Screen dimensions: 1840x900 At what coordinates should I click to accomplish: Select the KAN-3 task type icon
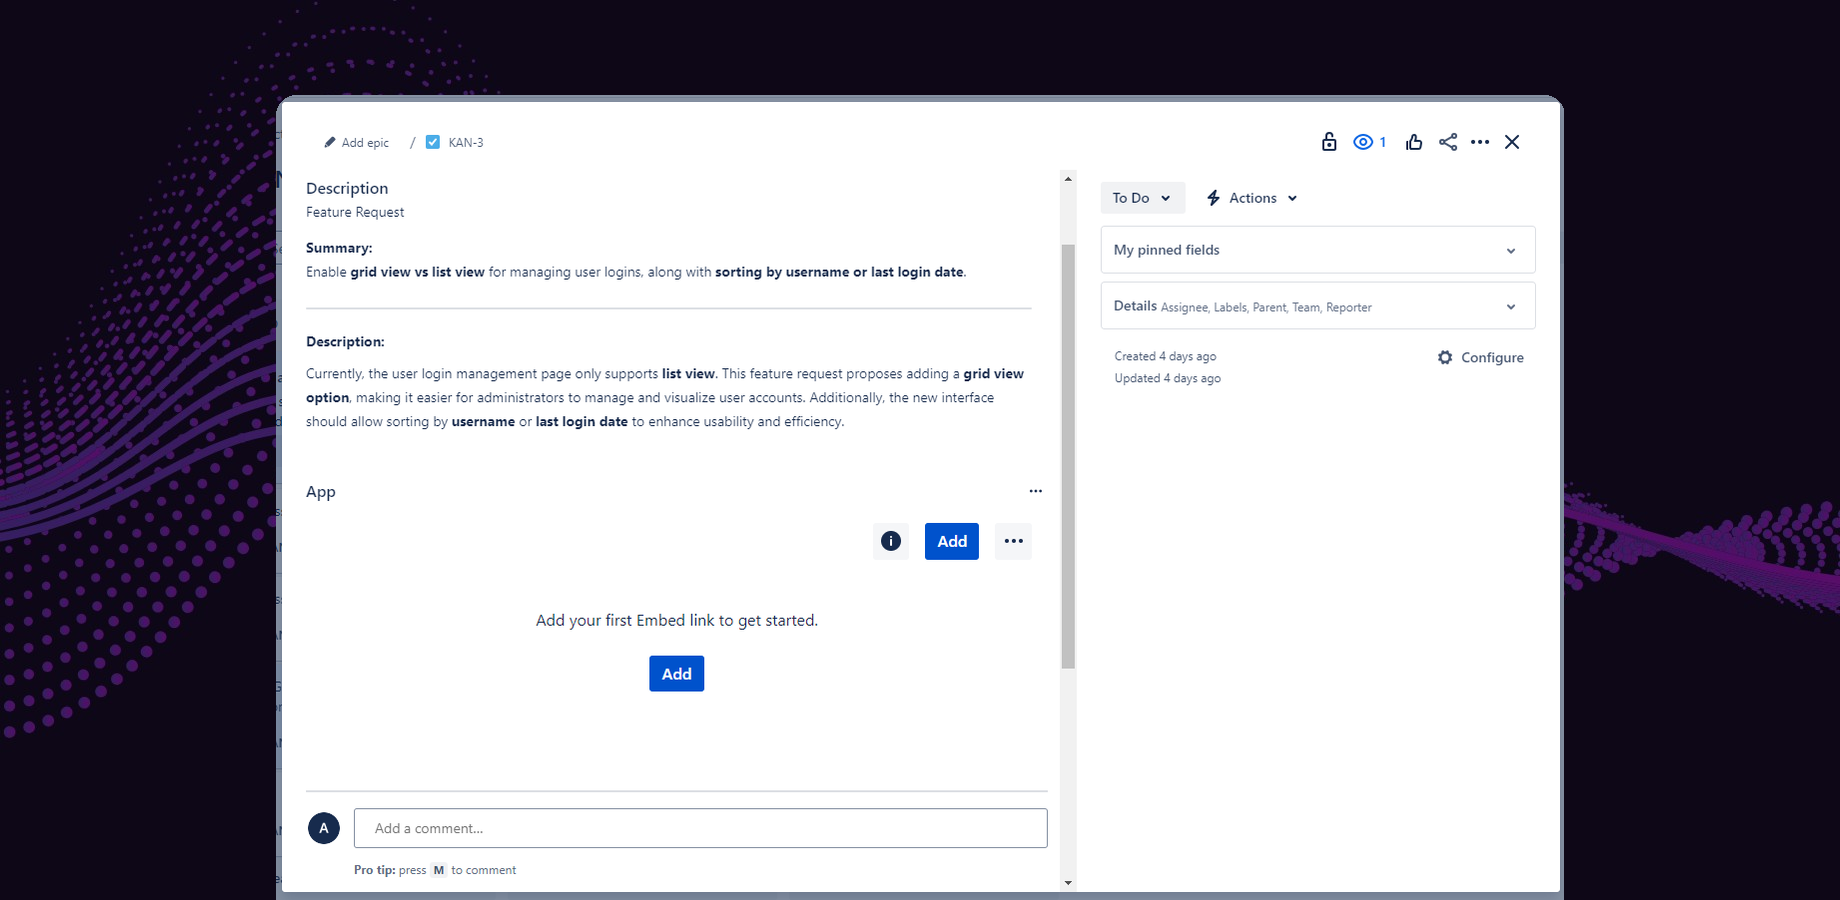coord(433,142)
